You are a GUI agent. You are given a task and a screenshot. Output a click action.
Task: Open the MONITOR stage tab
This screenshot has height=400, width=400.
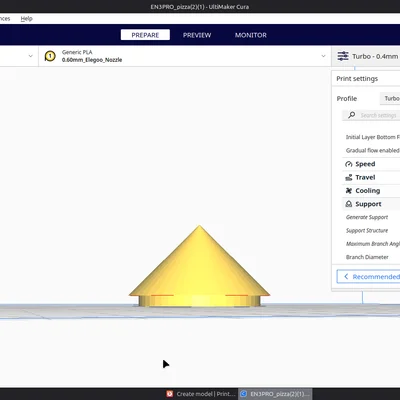[x=251, y=35]
